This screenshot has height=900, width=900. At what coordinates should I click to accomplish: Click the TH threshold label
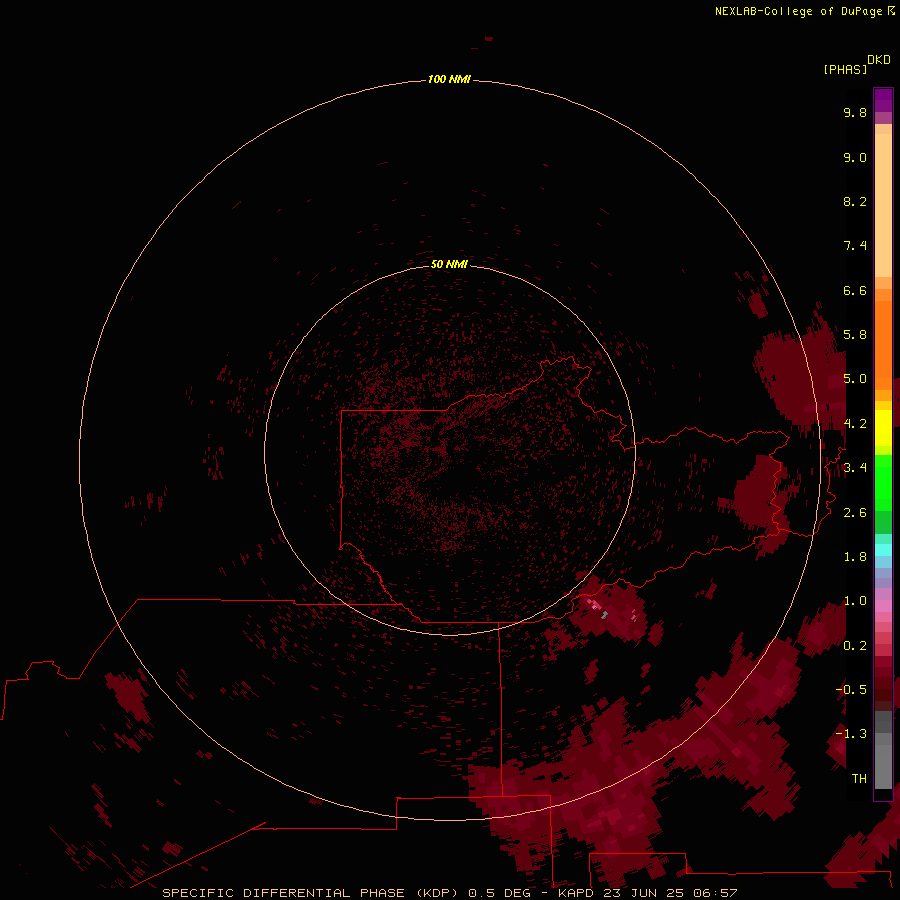pos(859,779)
